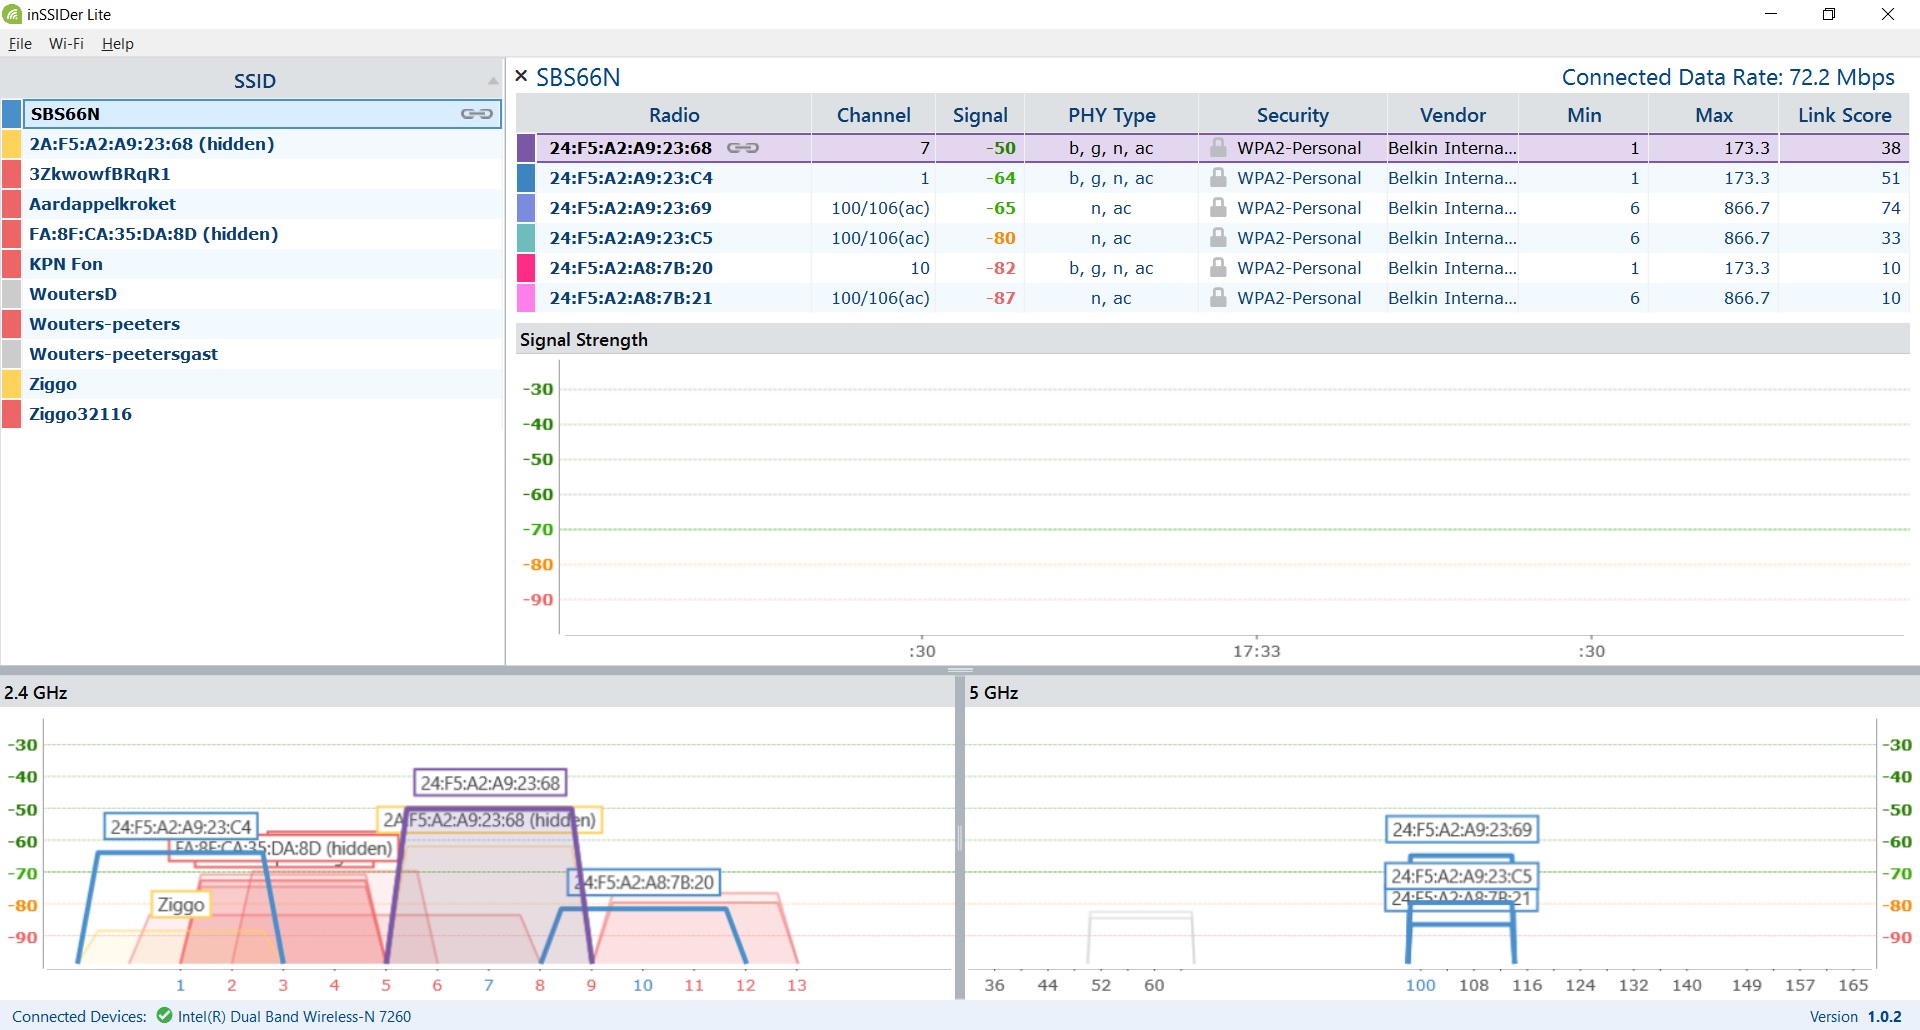Image resolution: width=1920 pixels, height=1030 pixels.
Task: Click the green check icon next to Connected Devices
Action: [x=164, y=1016]
